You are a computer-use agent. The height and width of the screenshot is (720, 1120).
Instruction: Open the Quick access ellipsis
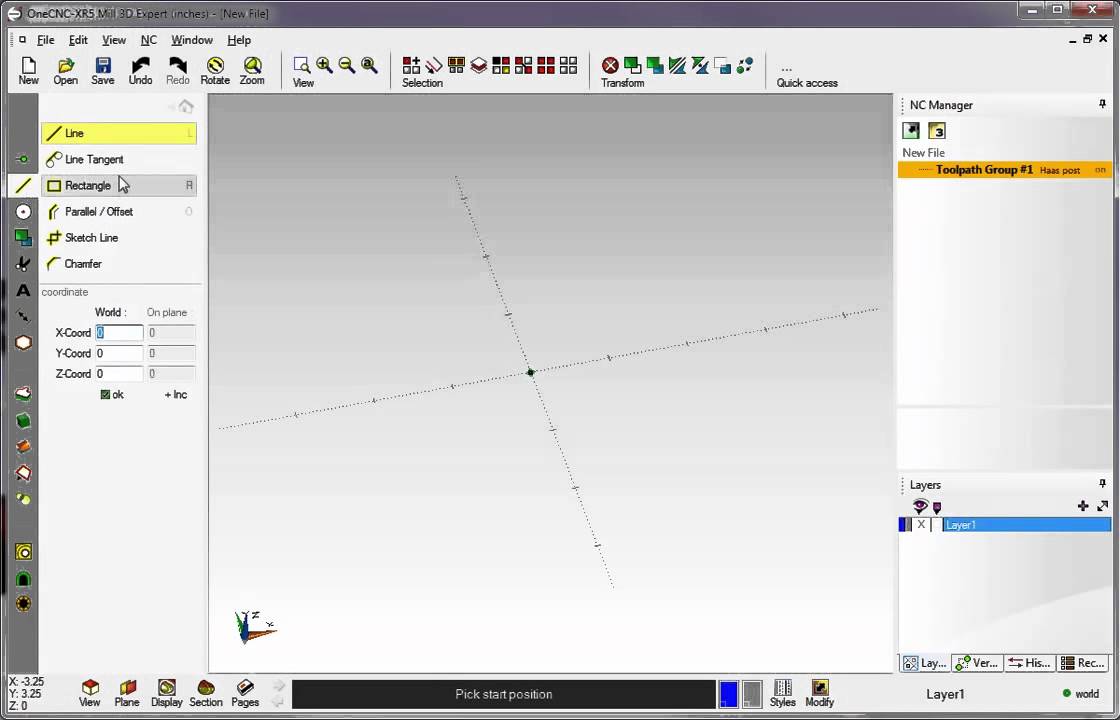pyautogui.click(x=786, y=69)
